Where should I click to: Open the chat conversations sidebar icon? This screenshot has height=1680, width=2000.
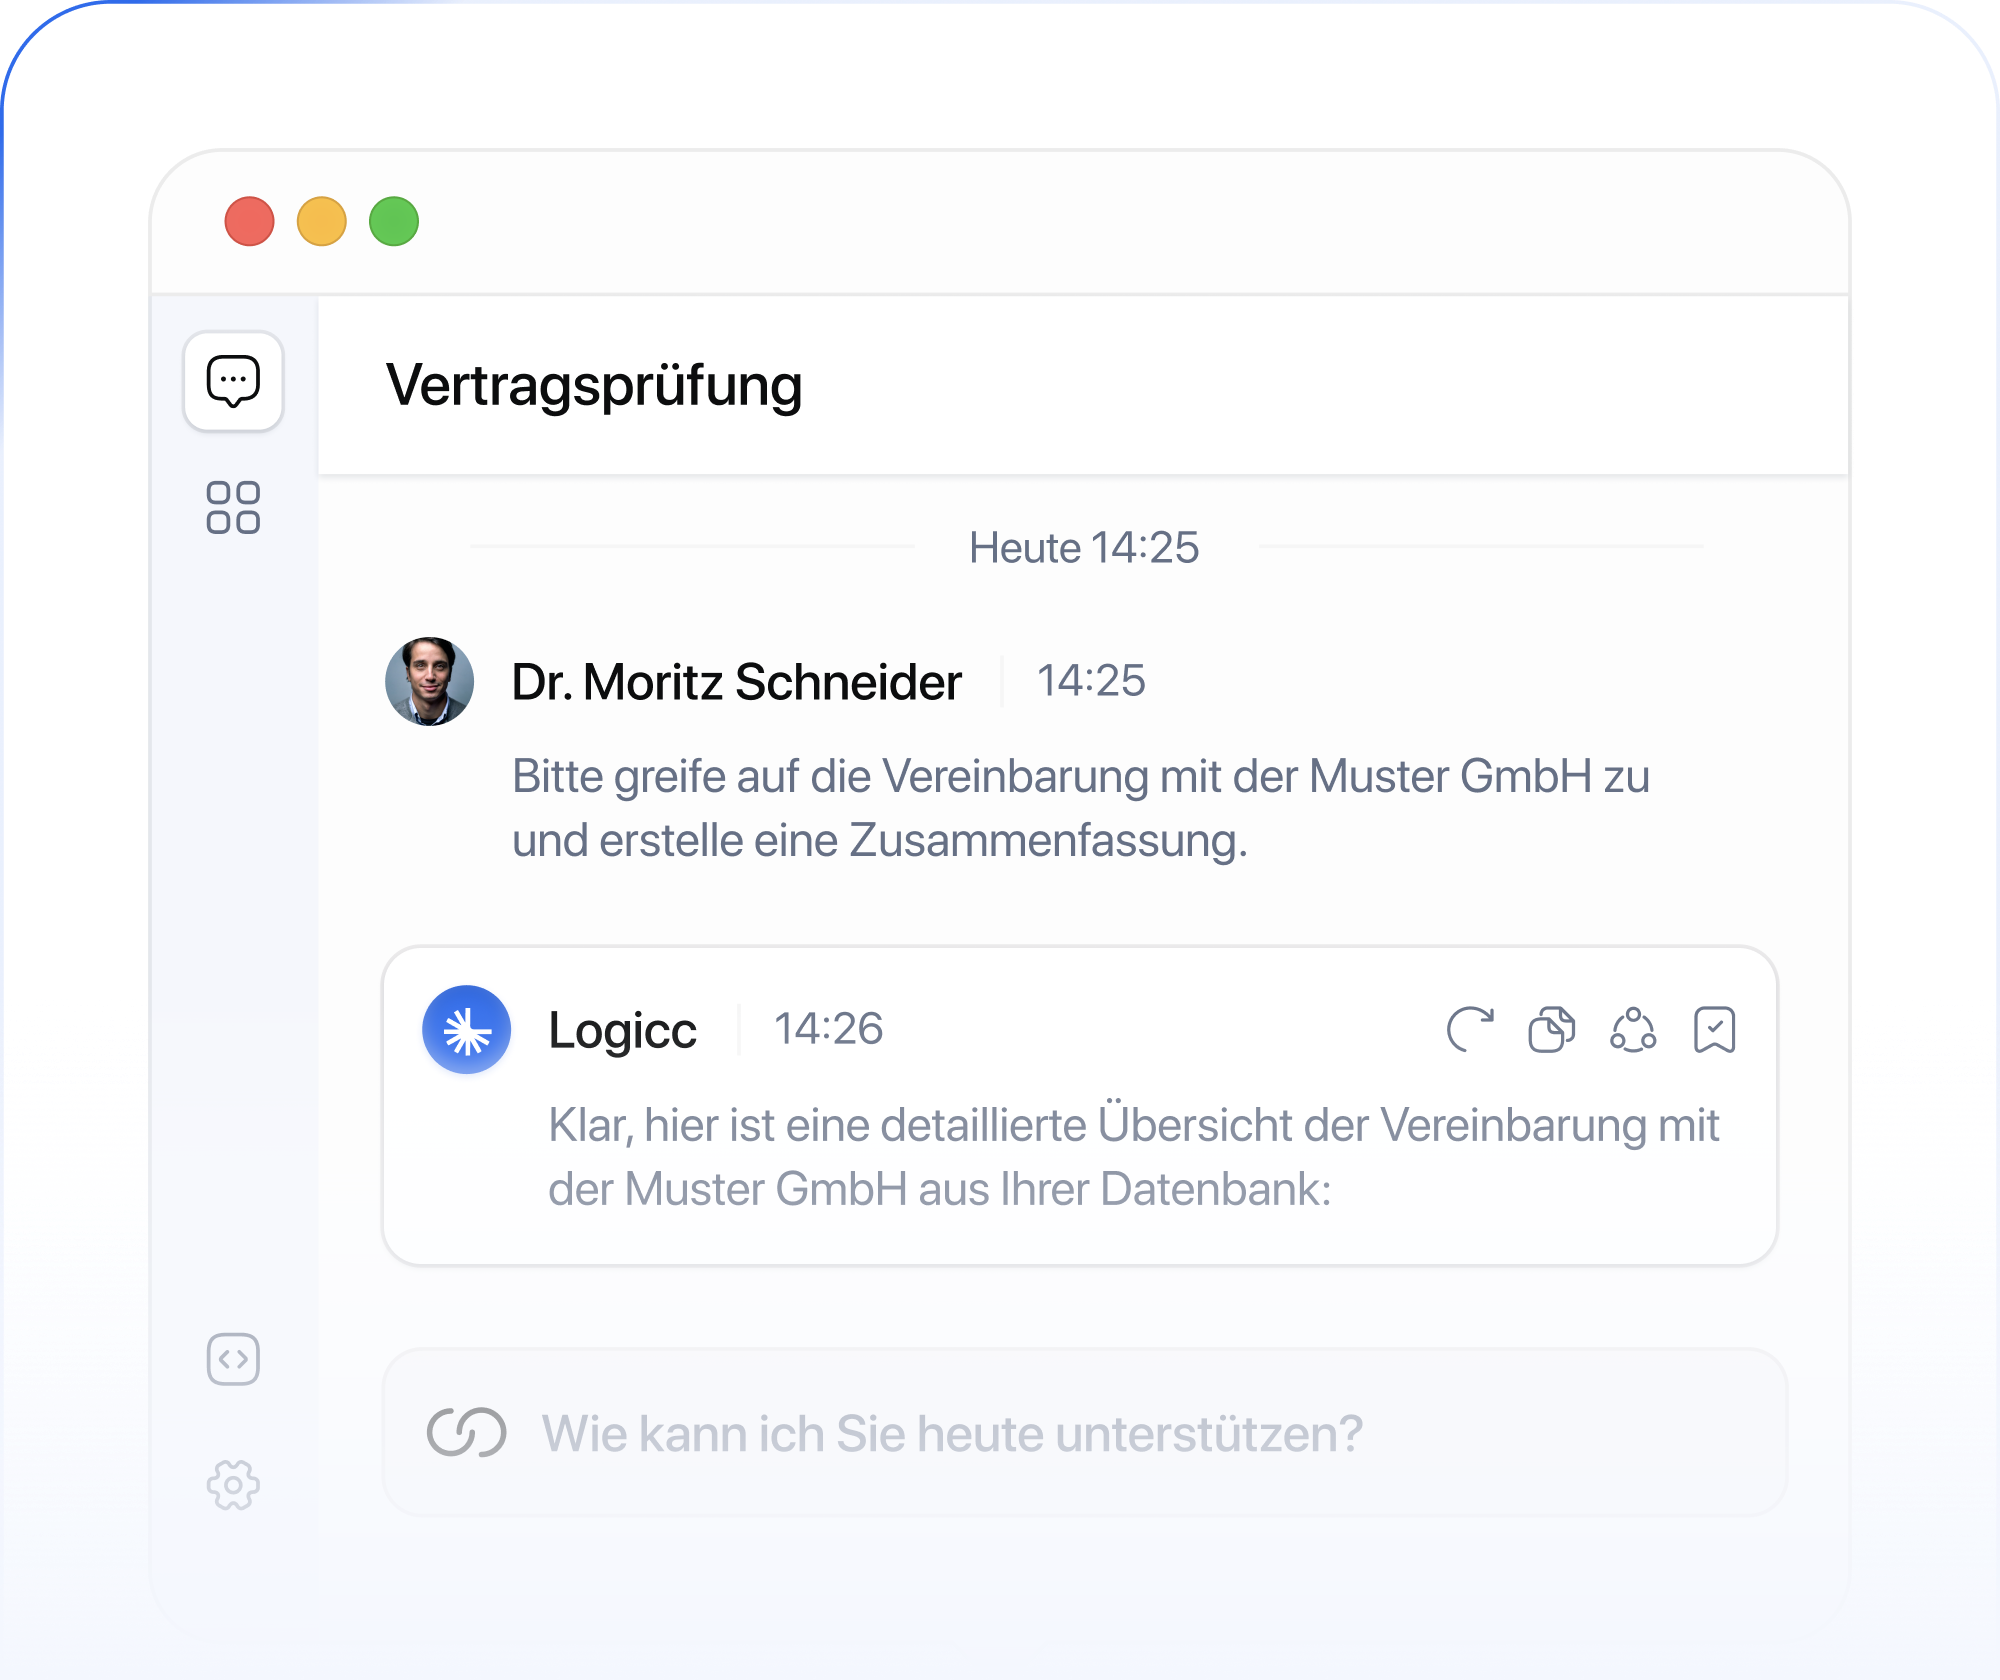tap(233, 381)
